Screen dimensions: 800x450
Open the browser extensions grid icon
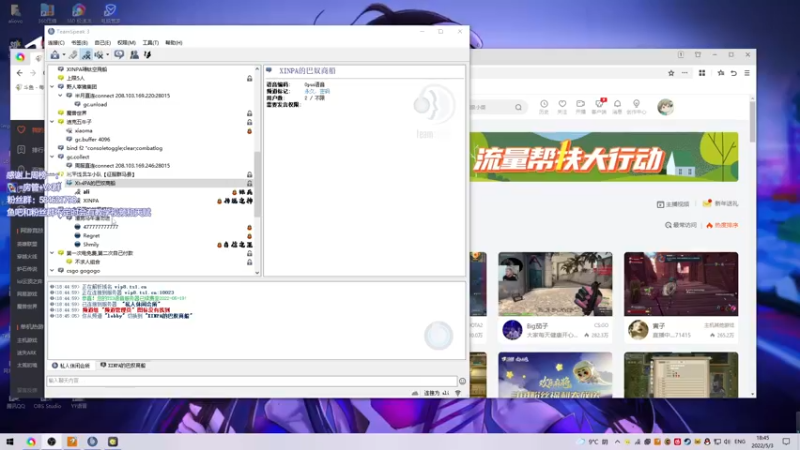(x=702, y=73)
